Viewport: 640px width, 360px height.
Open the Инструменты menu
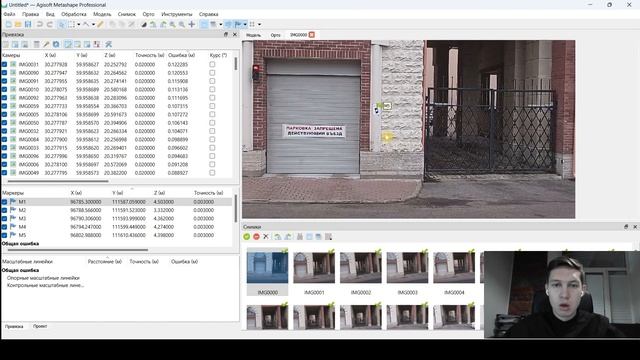(176, 14)
